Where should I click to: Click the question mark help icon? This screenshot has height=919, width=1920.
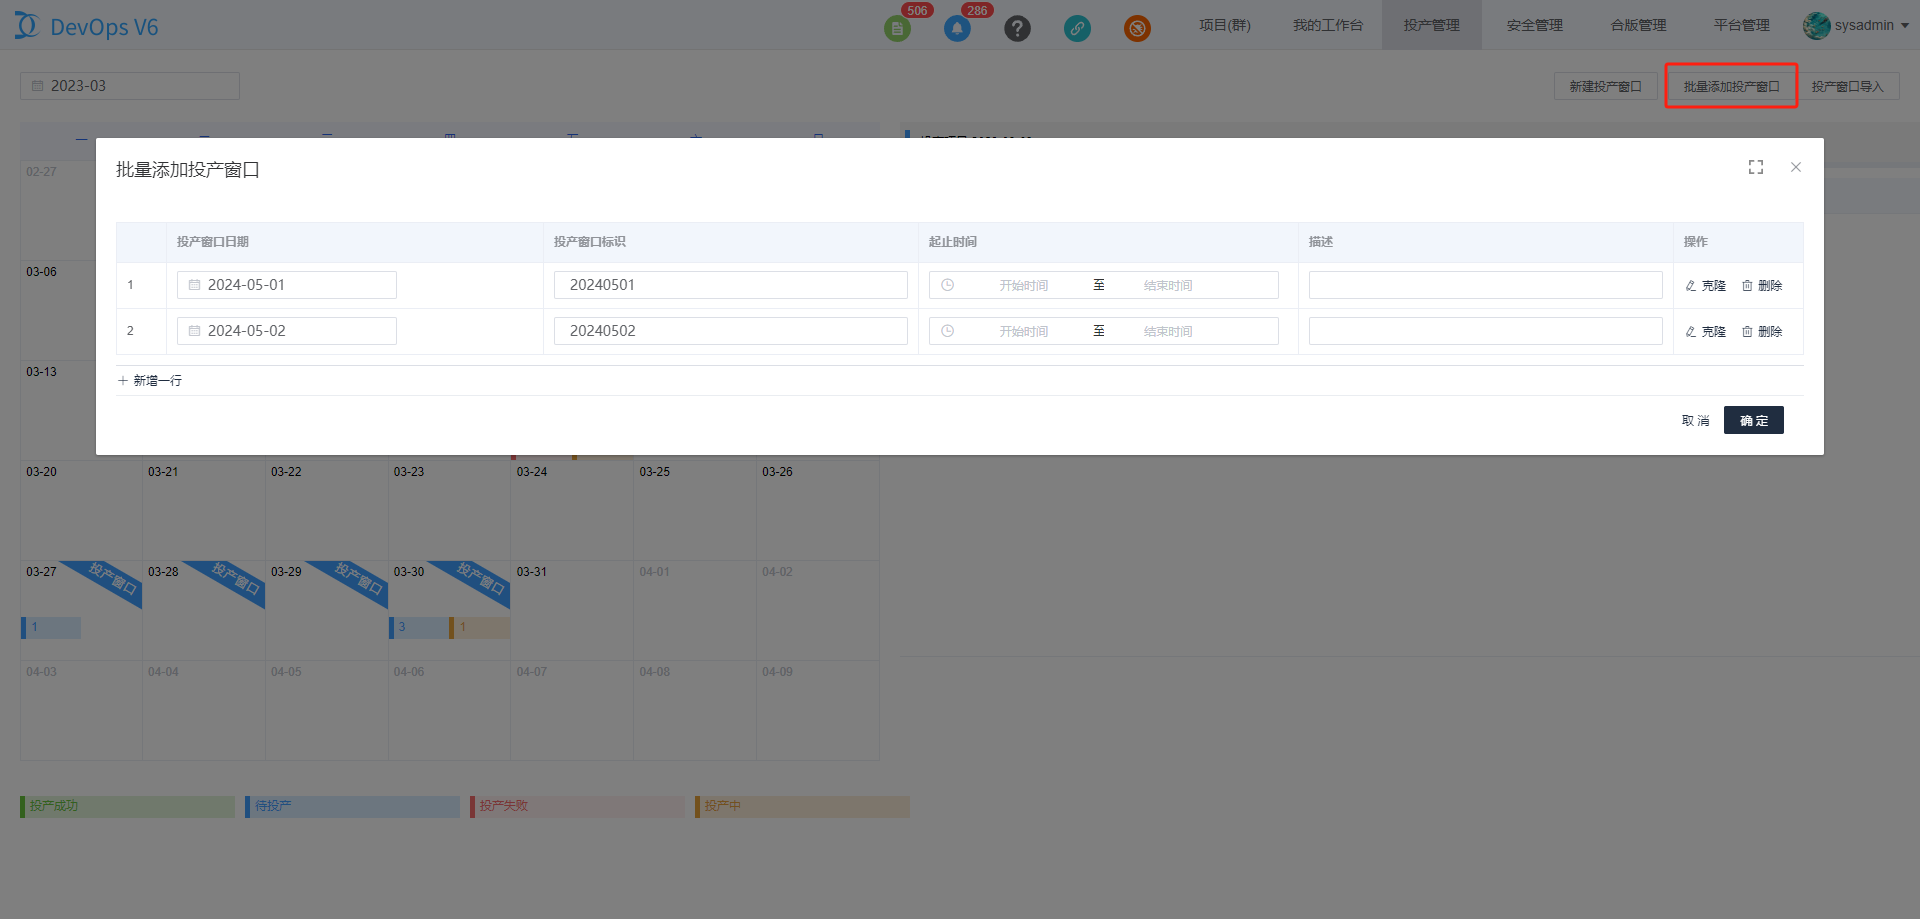1017,28
